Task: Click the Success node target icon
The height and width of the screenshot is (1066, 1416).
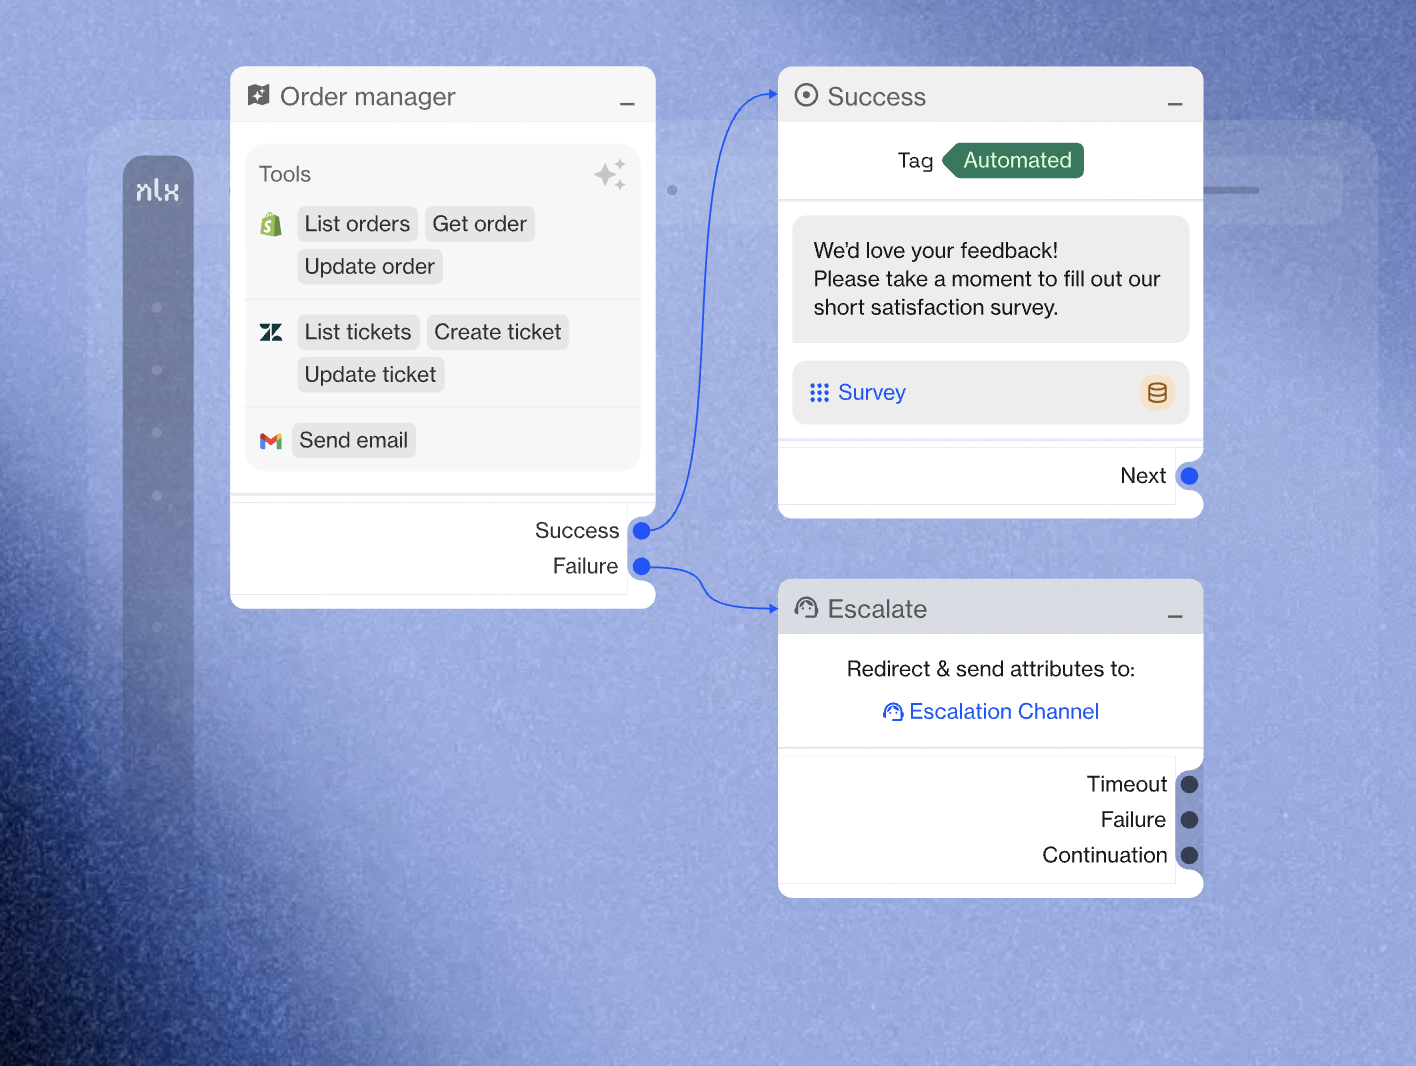Action: click(x=806, y=96)
